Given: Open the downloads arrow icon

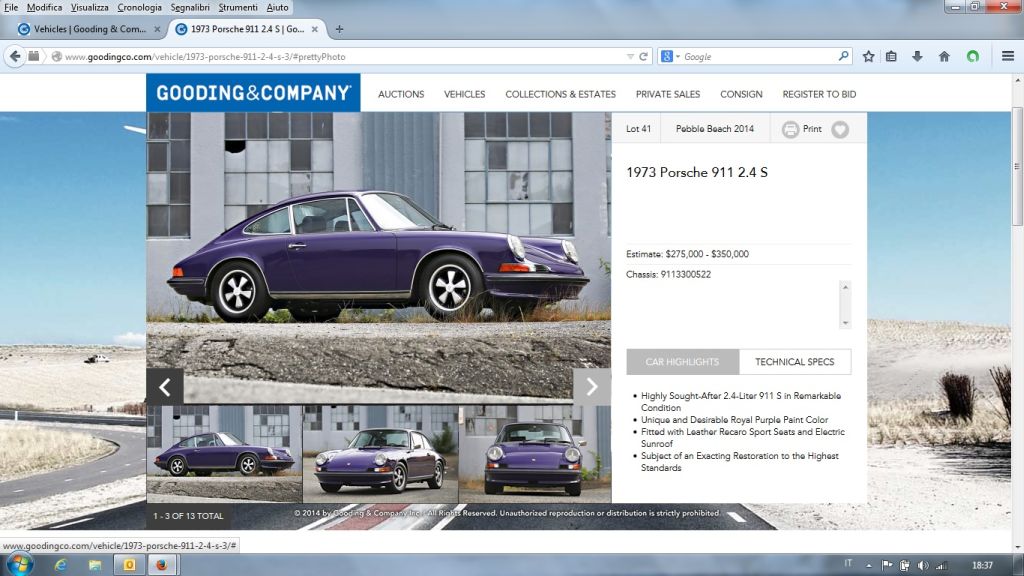Looking at the screenshot, I should (x=917, y=56).
